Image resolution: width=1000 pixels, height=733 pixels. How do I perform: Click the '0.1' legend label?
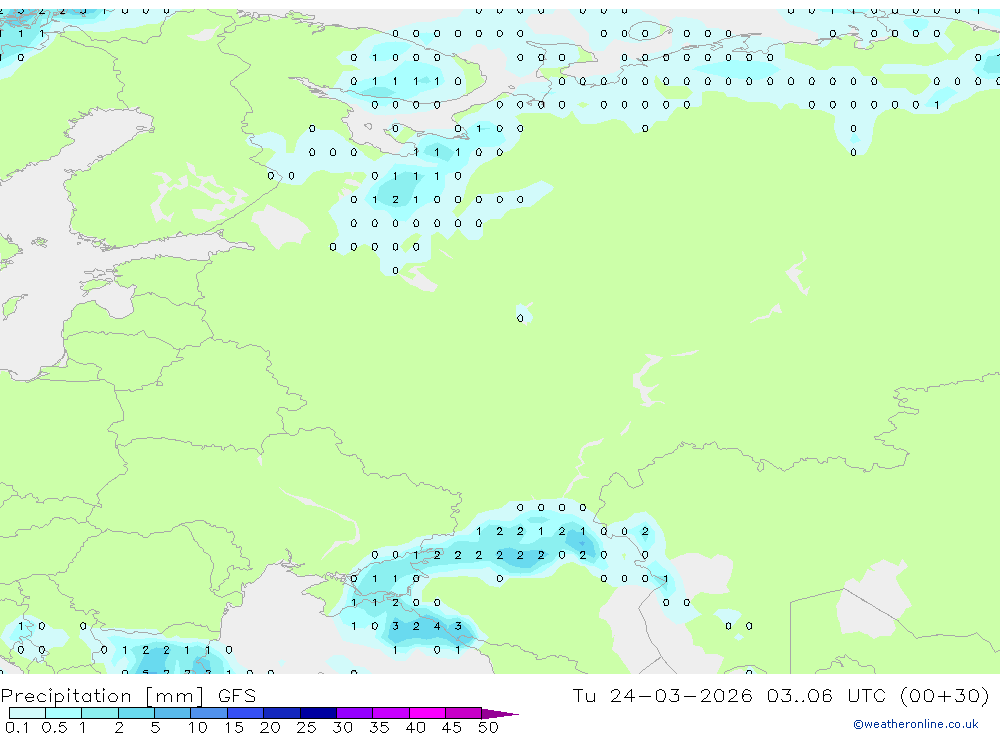pyautogui.click(x=17, y=727)
